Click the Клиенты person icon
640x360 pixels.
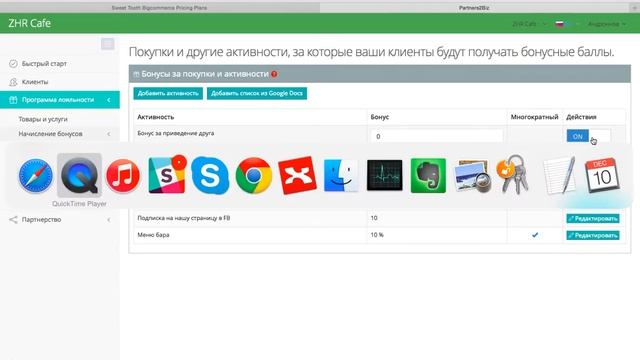tap(13, 82)
